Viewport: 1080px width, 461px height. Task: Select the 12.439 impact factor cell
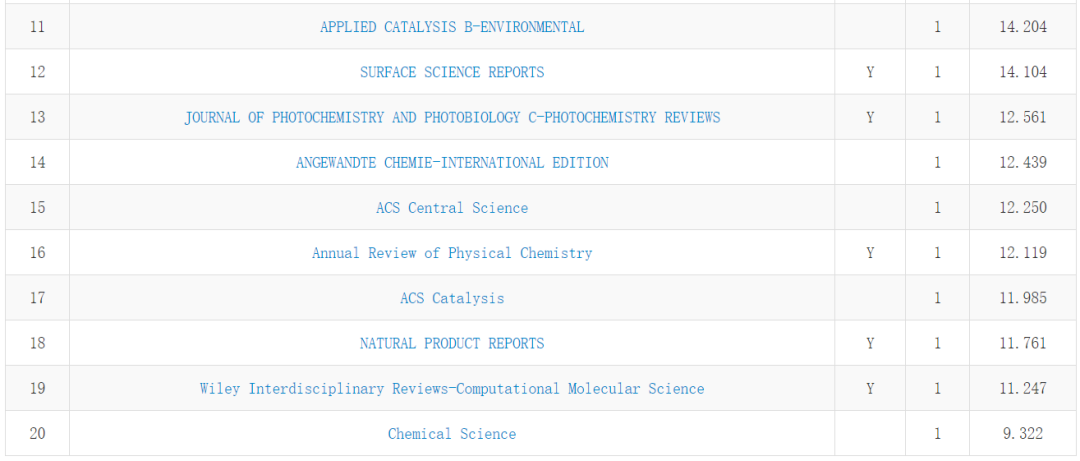(1022, 162)
